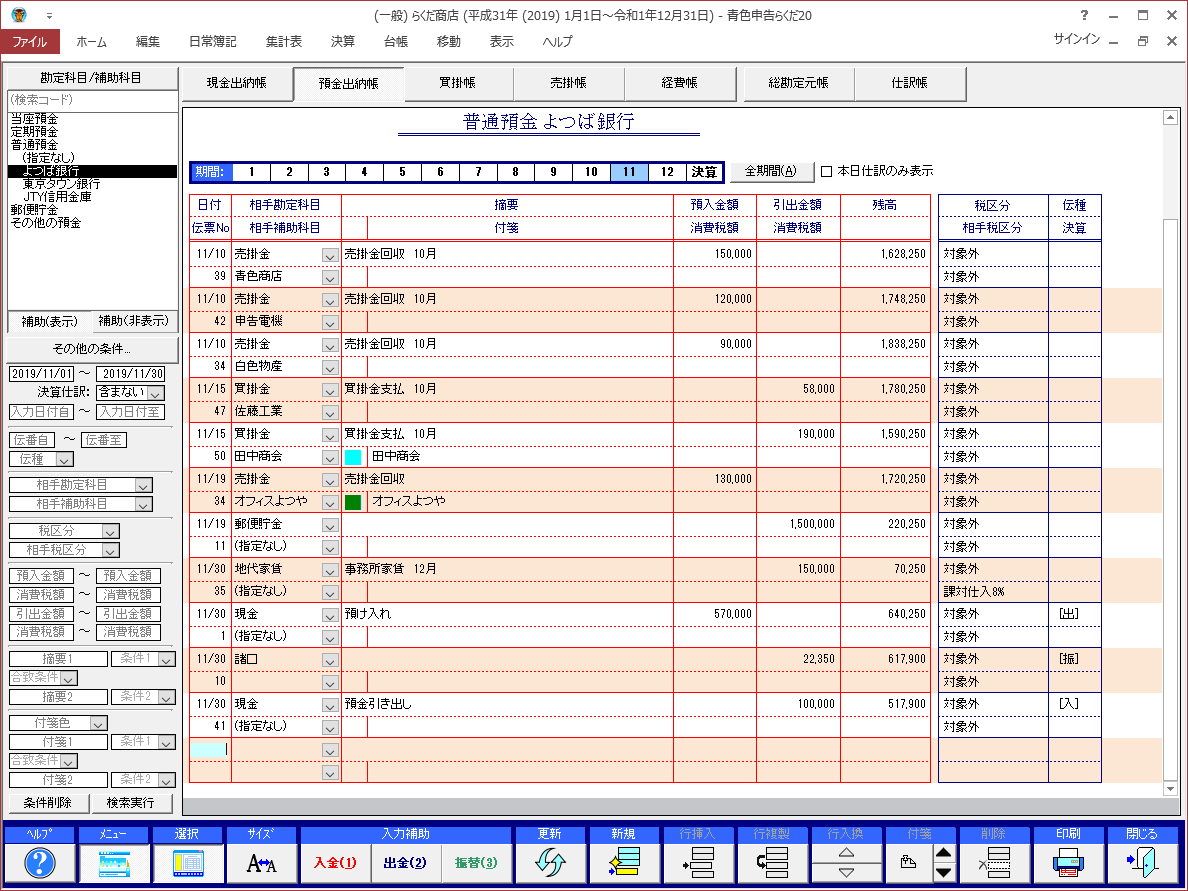Select period month 1 button
Image resolution: width=1188 pixels, height=891 pixels.
pyautogui.click(x=252, y=172)
